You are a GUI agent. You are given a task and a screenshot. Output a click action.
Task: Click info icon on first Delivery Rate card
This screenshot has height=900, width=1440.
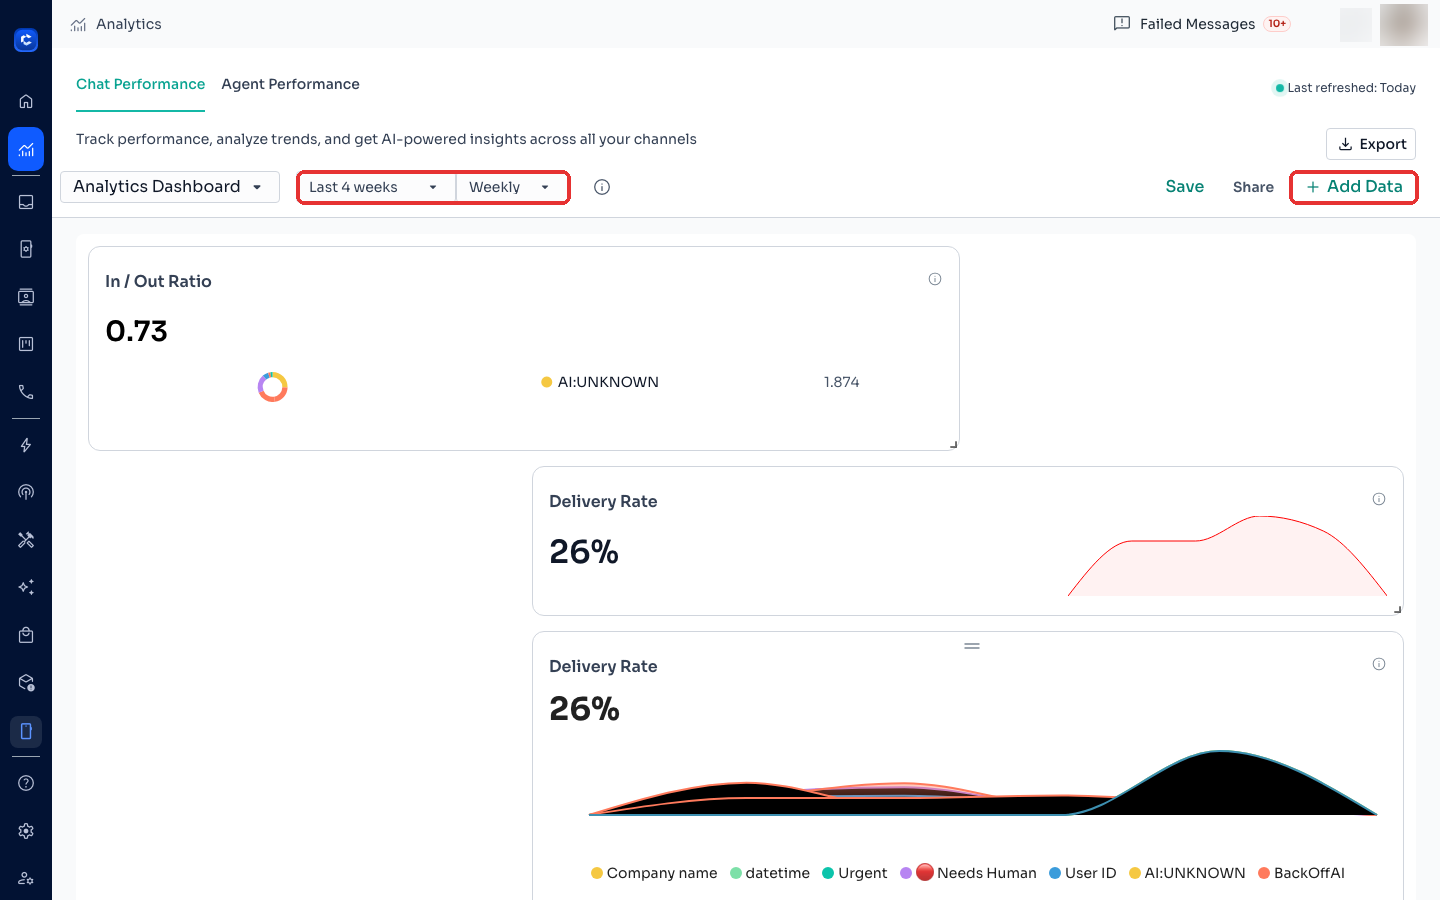(x=1379, y=499)
